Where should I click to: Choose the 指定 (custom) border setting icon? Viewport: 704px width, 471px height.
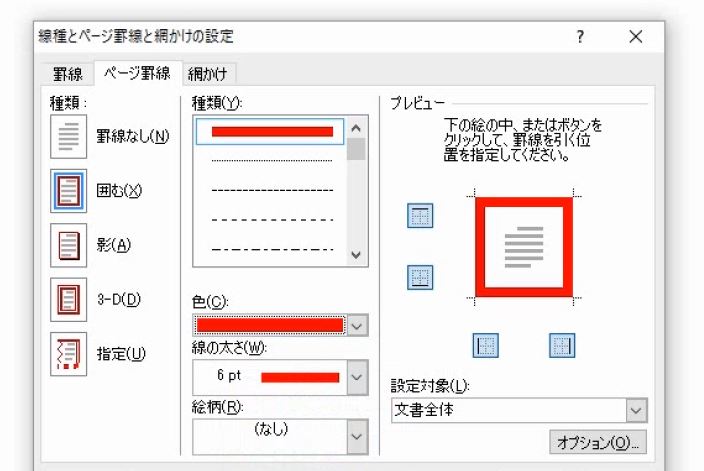pos(68,354)
